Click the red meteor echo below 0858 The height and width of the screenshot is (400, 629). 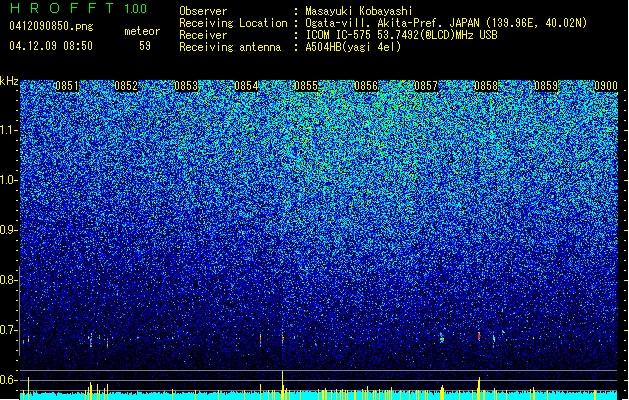[479, 336]
